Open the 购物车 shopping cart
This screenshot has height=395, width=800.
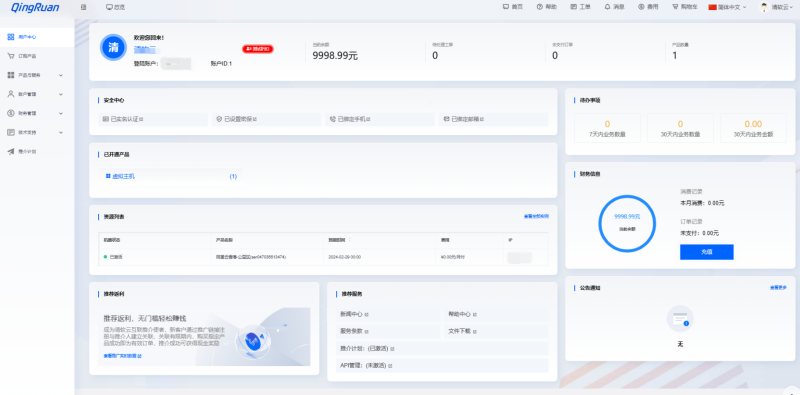click(685, 7)
